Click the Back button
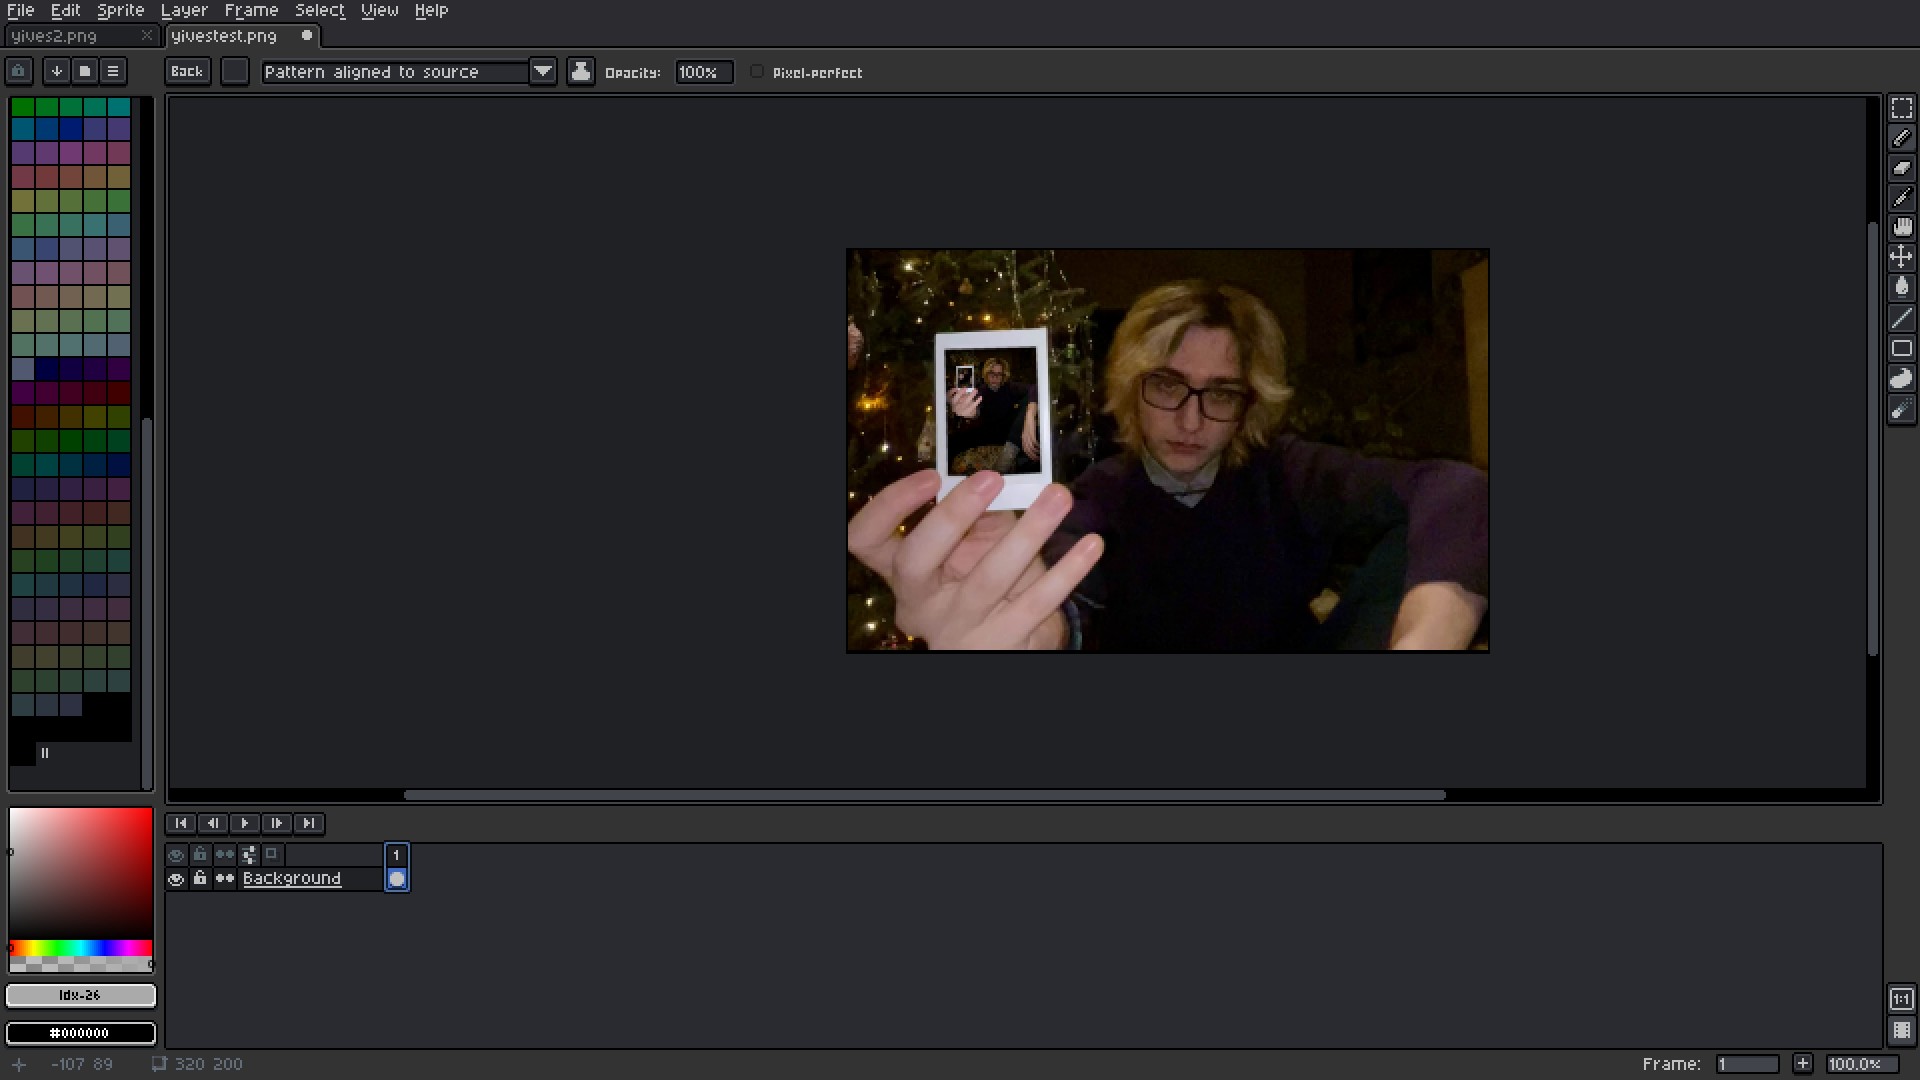Screen dimensions: 1920x1080 click(x=187, y=71)
